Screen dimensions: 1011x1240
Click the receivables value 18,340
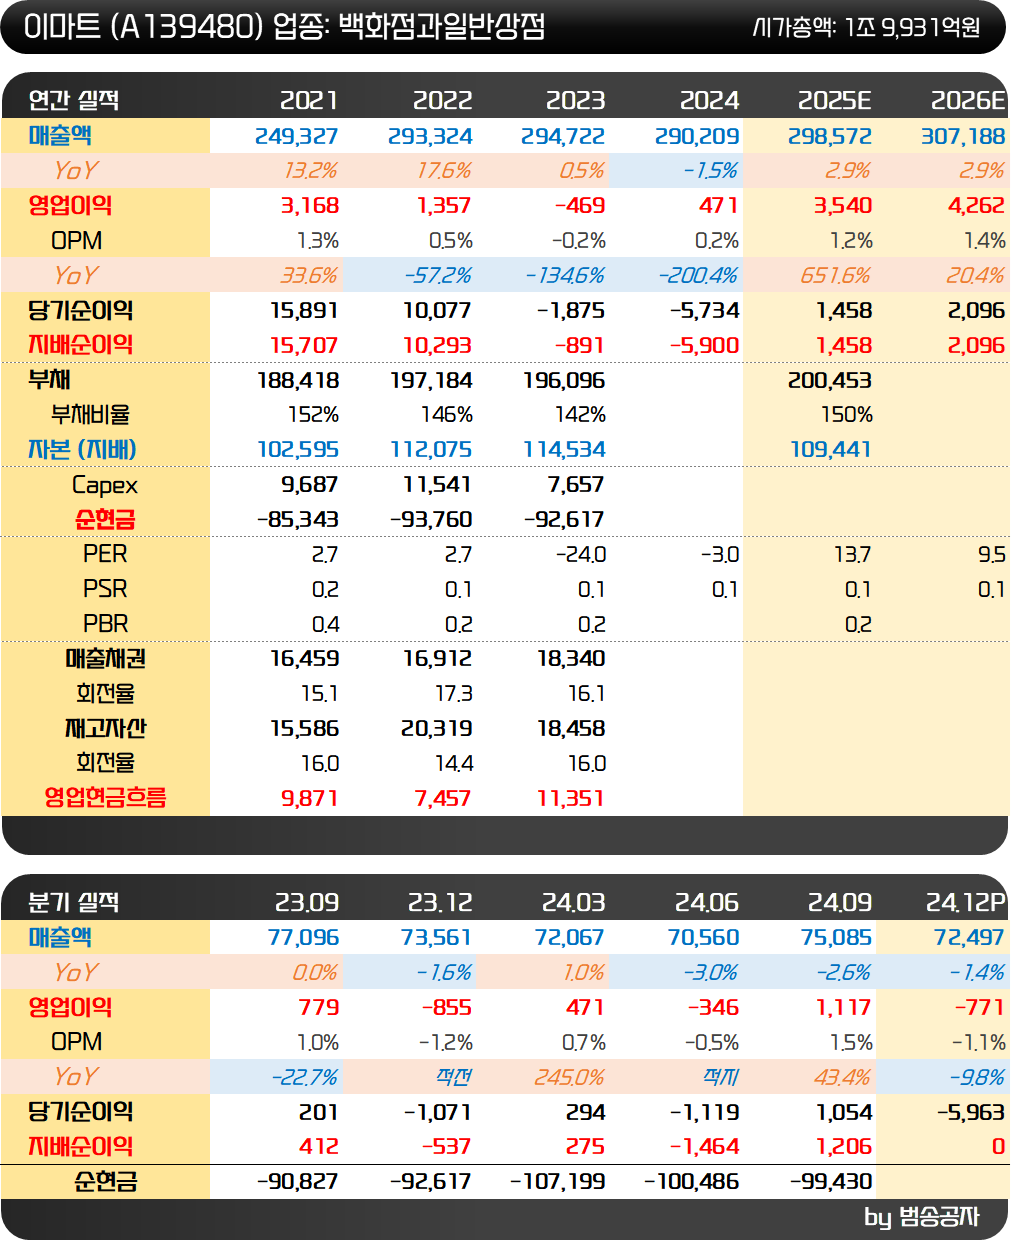[x=571, y=658]
